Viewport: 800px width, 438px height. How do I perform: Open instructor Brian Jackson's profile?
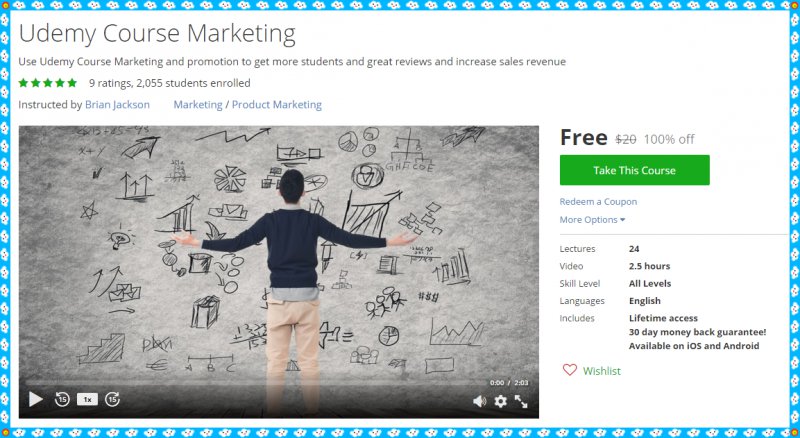[117, 105]
